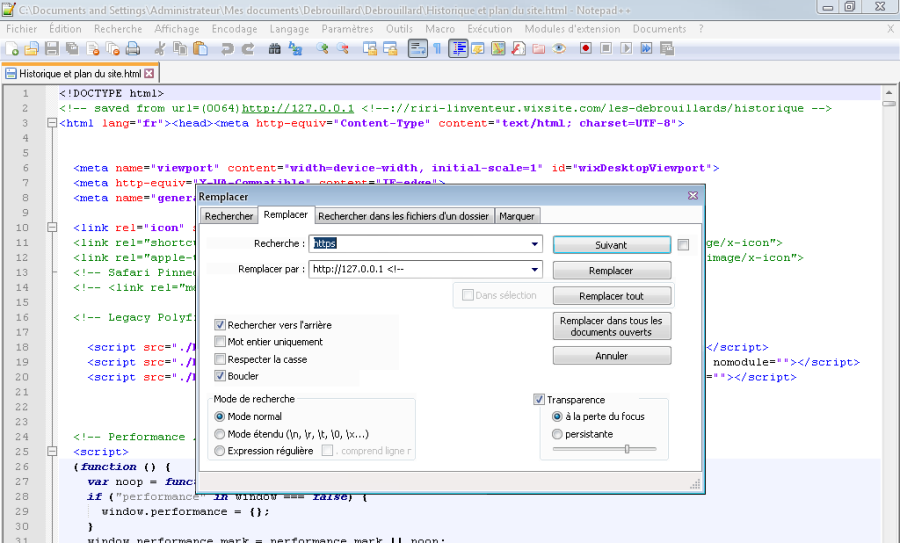Click the Find and Replace toolbar icon

click(295, 49)
